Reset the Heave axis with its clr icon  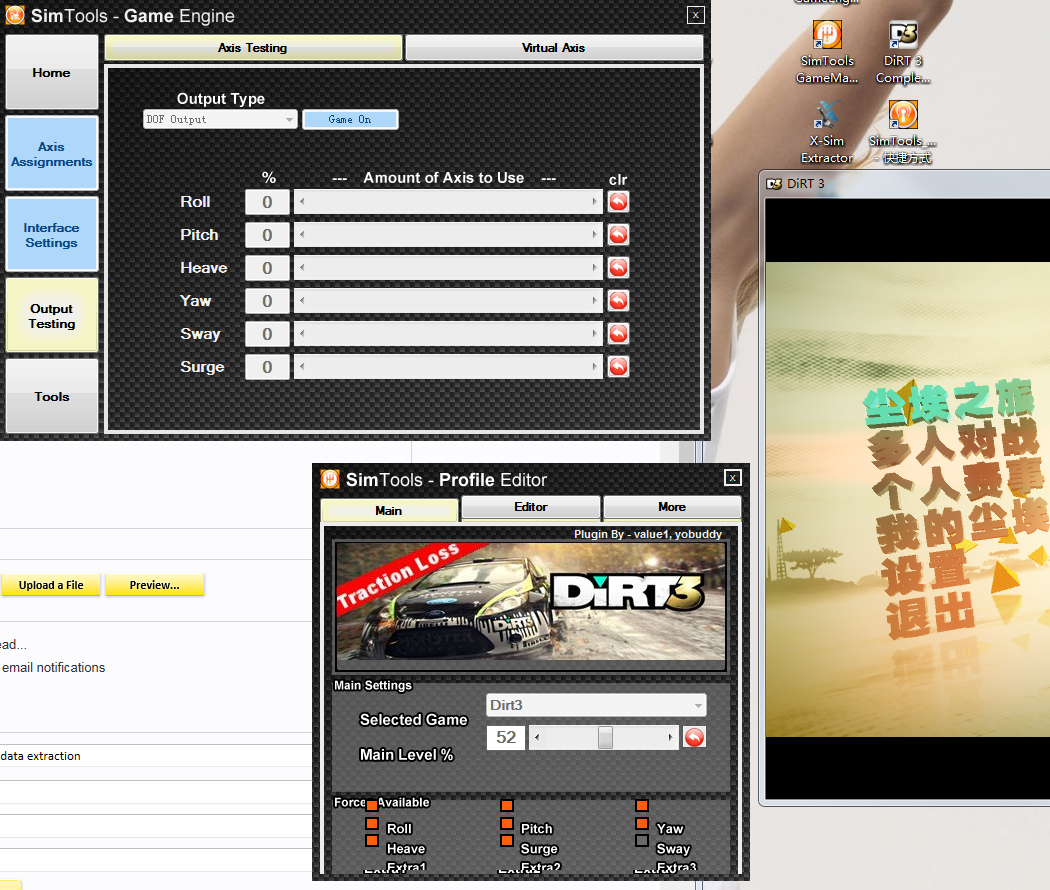618,268
